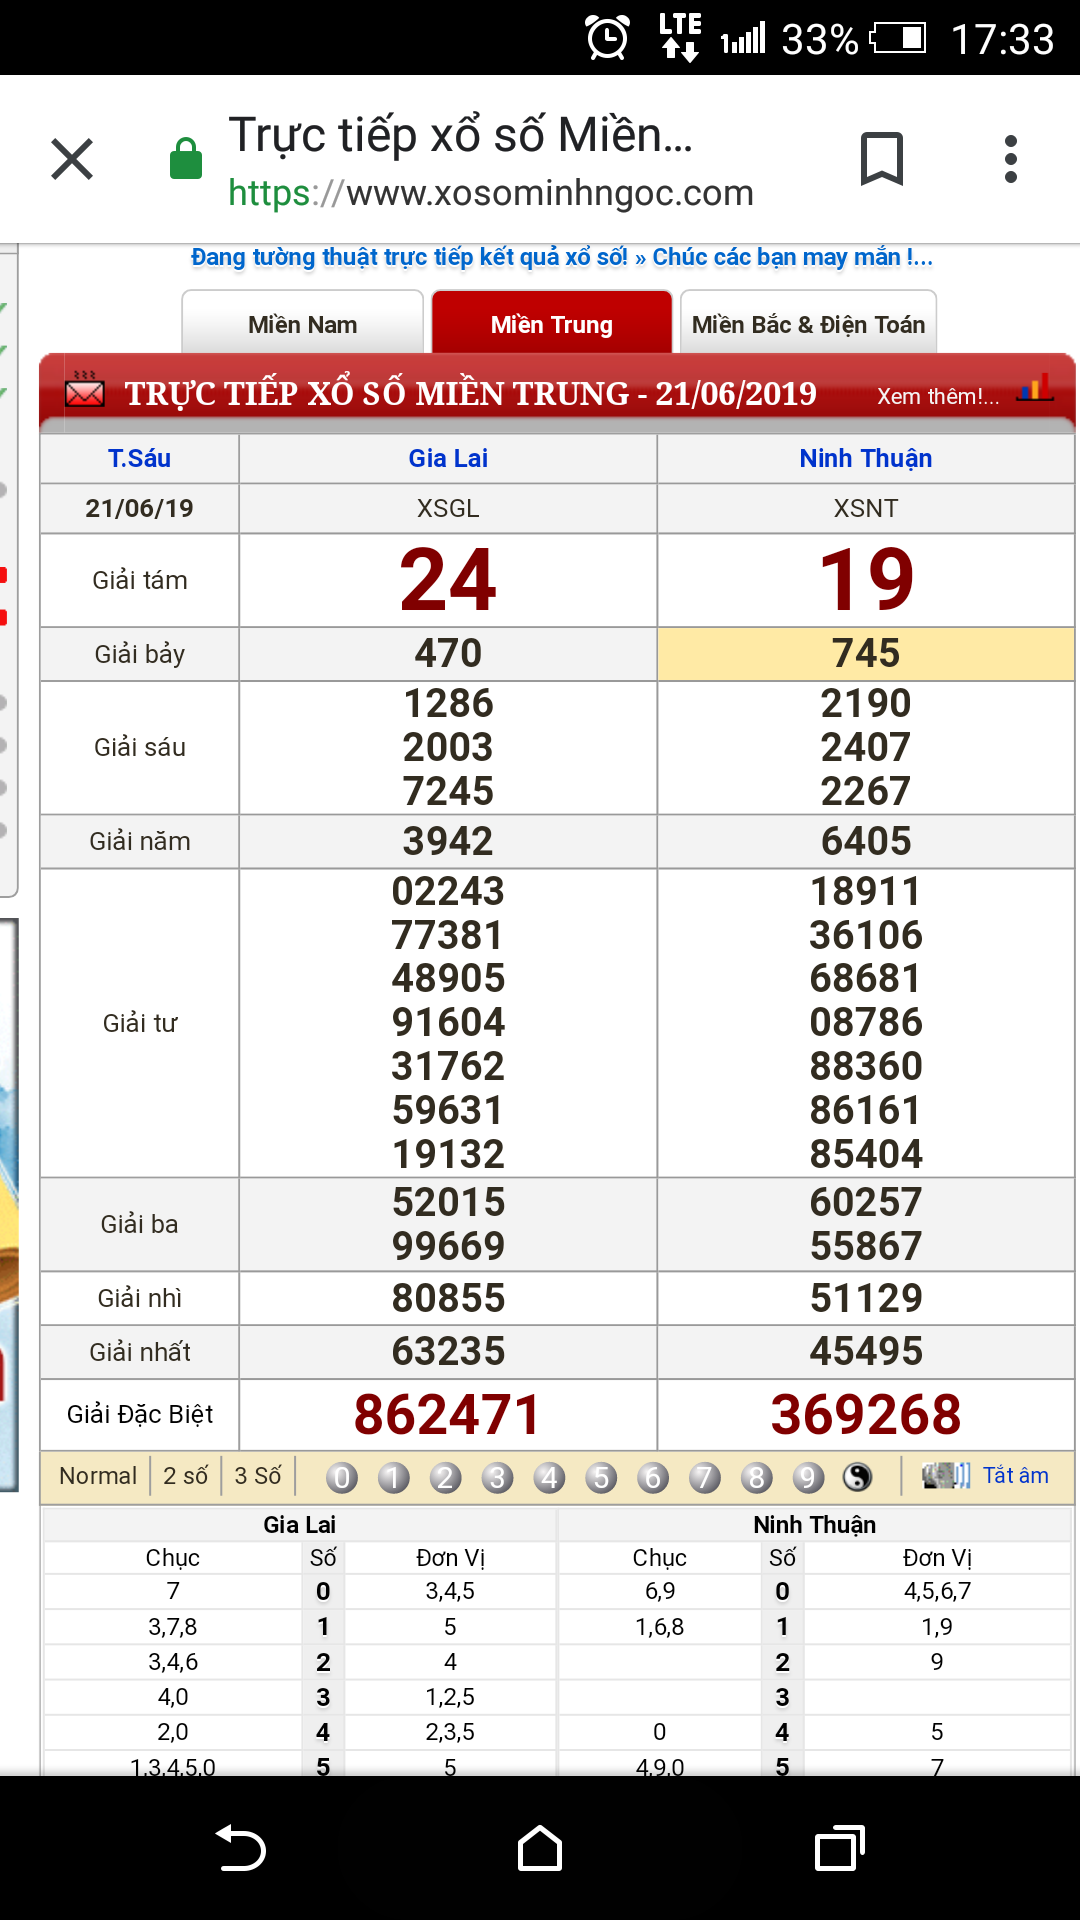
Task: Select Ninh Thuận Giải nhất 45495
Action: coord(866,1351)
